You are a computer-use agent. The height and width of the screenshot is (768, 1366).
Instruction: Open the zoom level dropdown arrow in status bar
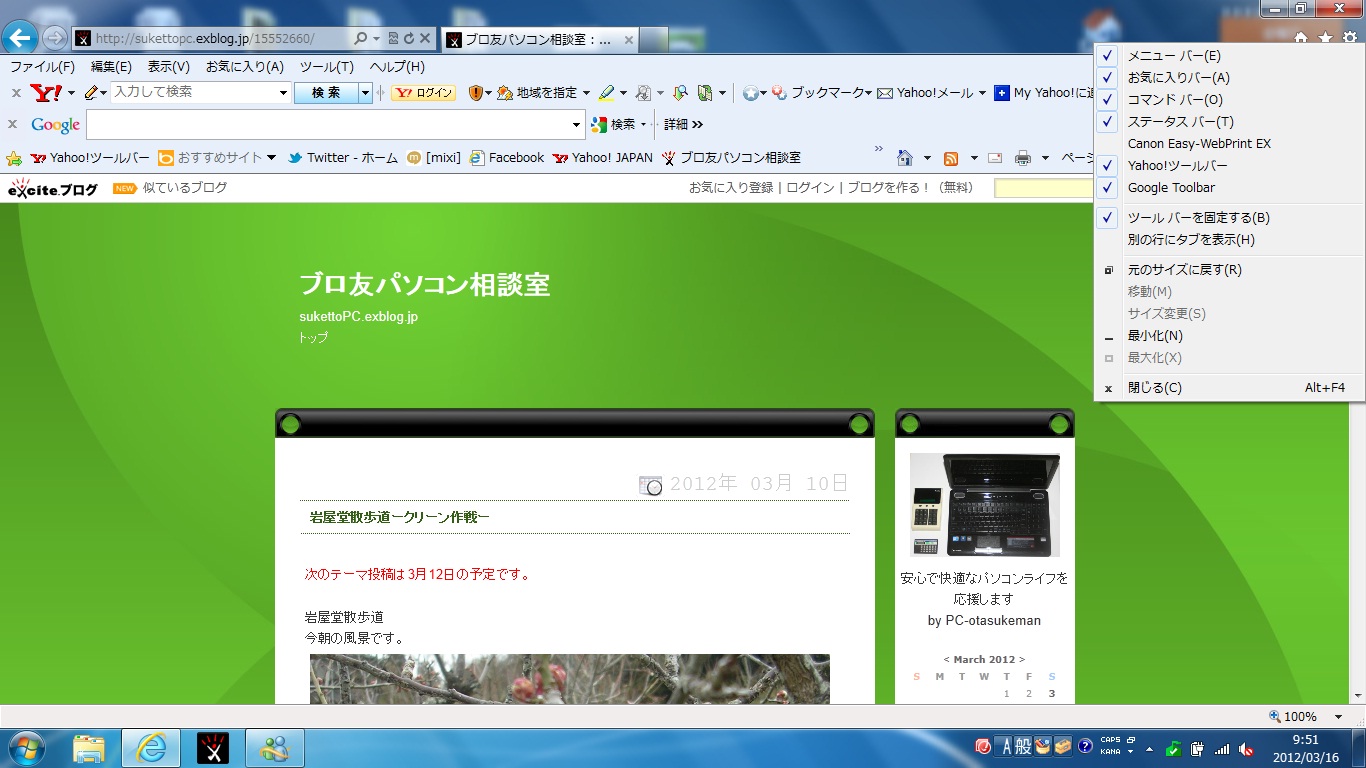click(x=1338, y=717)
